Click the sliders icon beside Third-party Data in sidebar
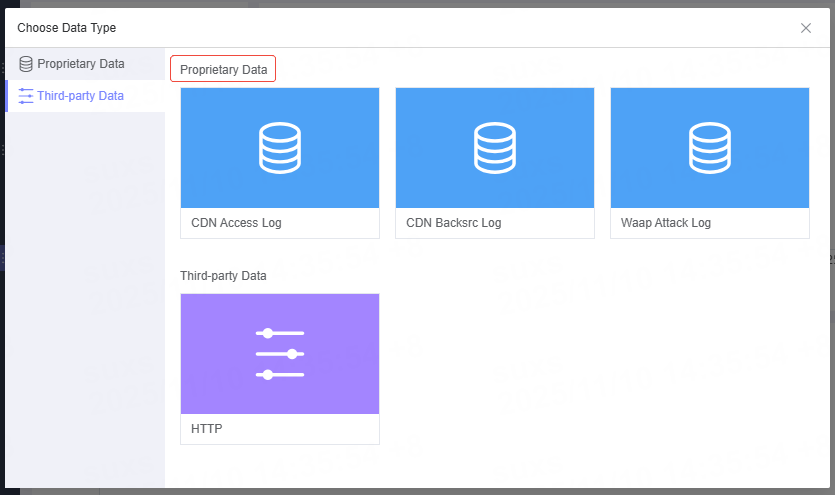 [x=26, y=96]
